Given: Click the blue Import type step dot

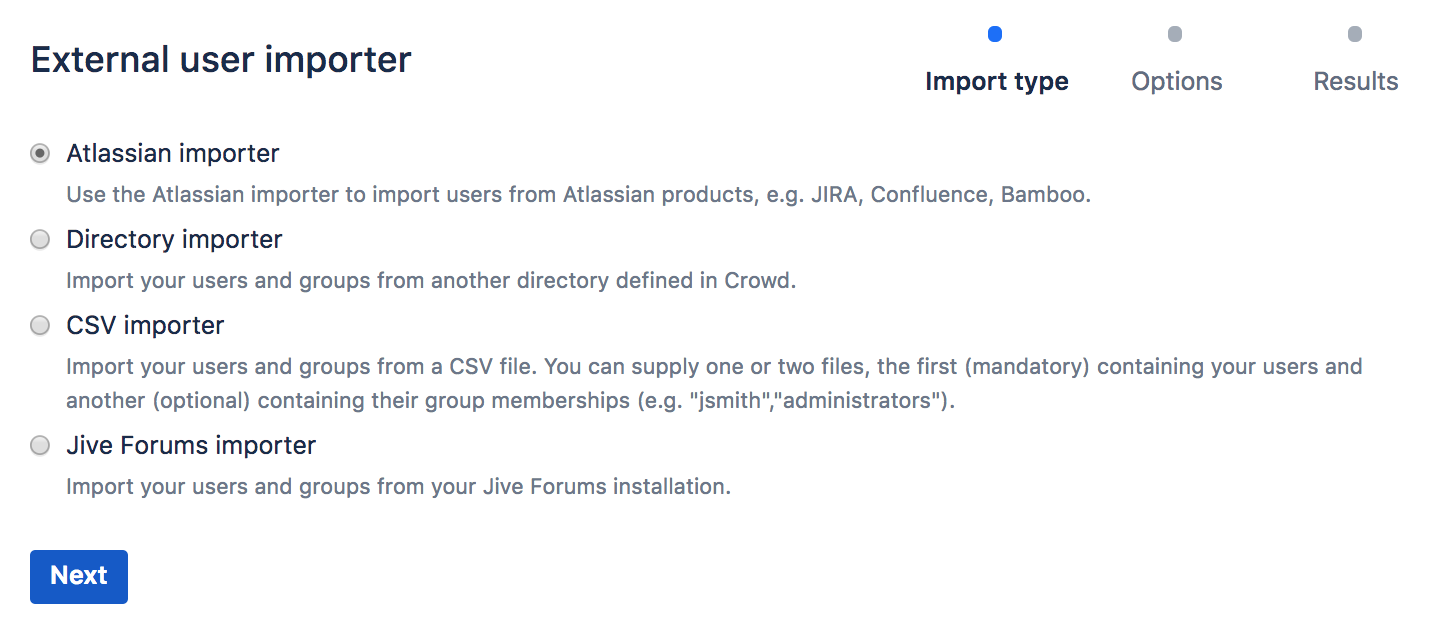Looking at the screenshot, I should click(x=995, y=35).
